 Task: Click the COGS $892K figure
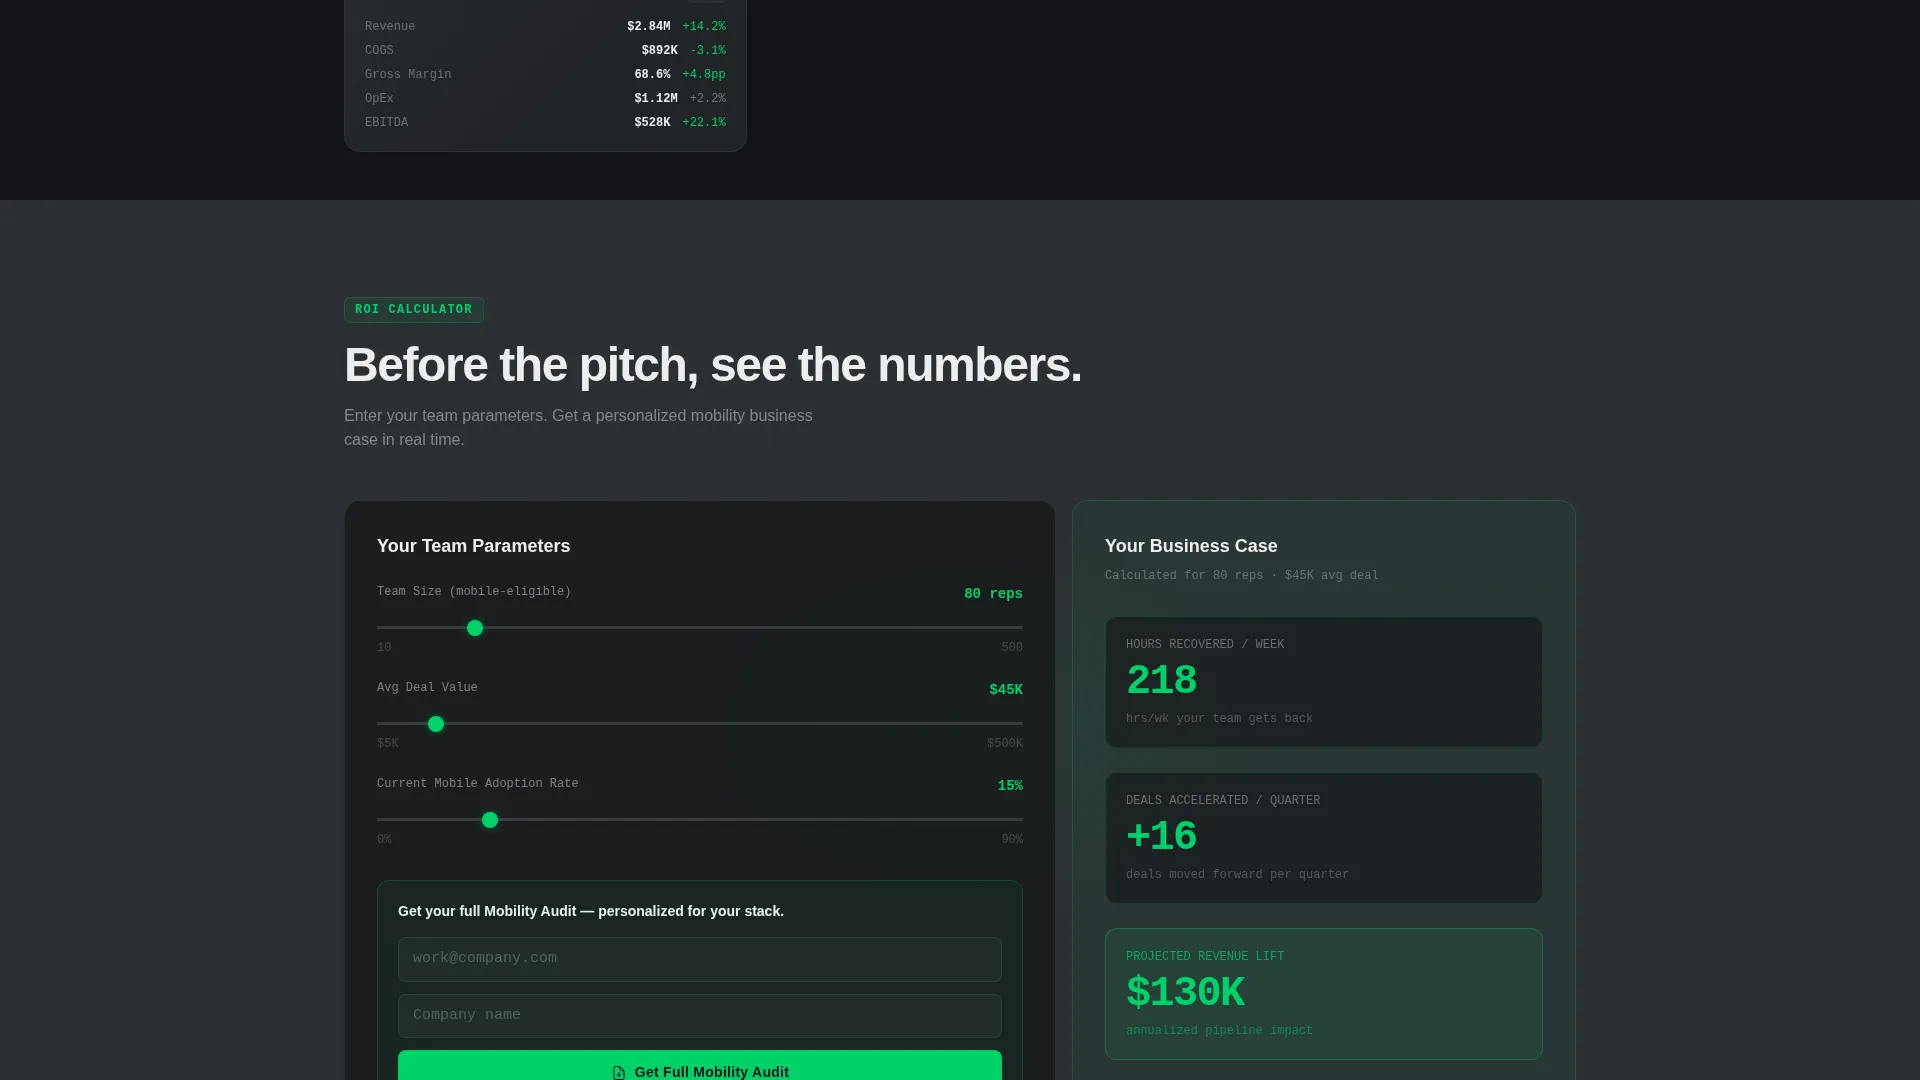click(660, 51)
